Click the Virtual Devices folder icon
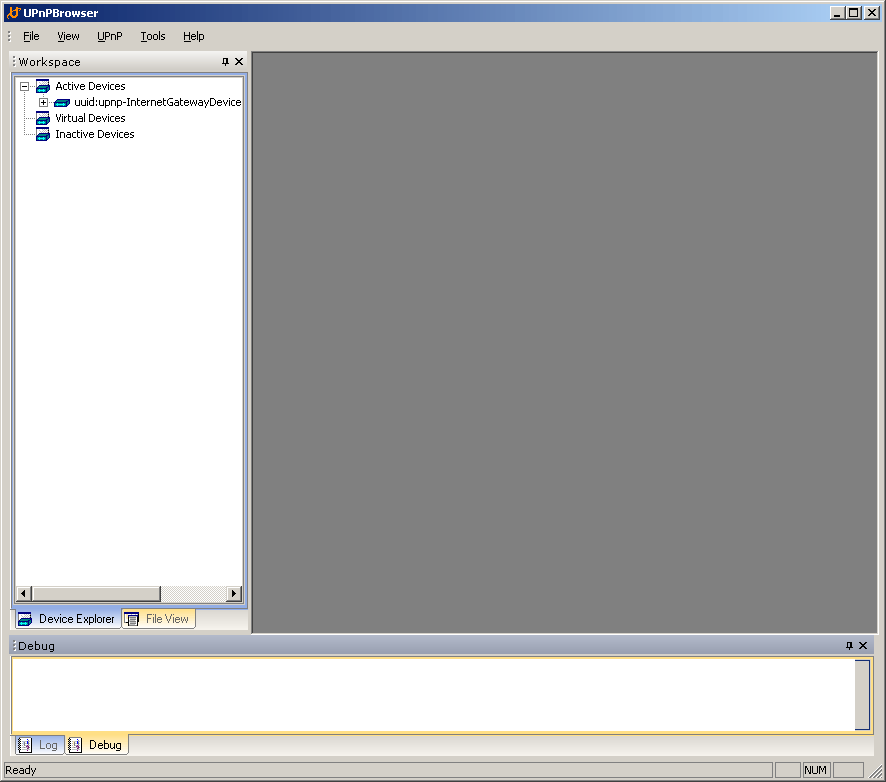Screen dimensions: 886x782 coord(43,118)
